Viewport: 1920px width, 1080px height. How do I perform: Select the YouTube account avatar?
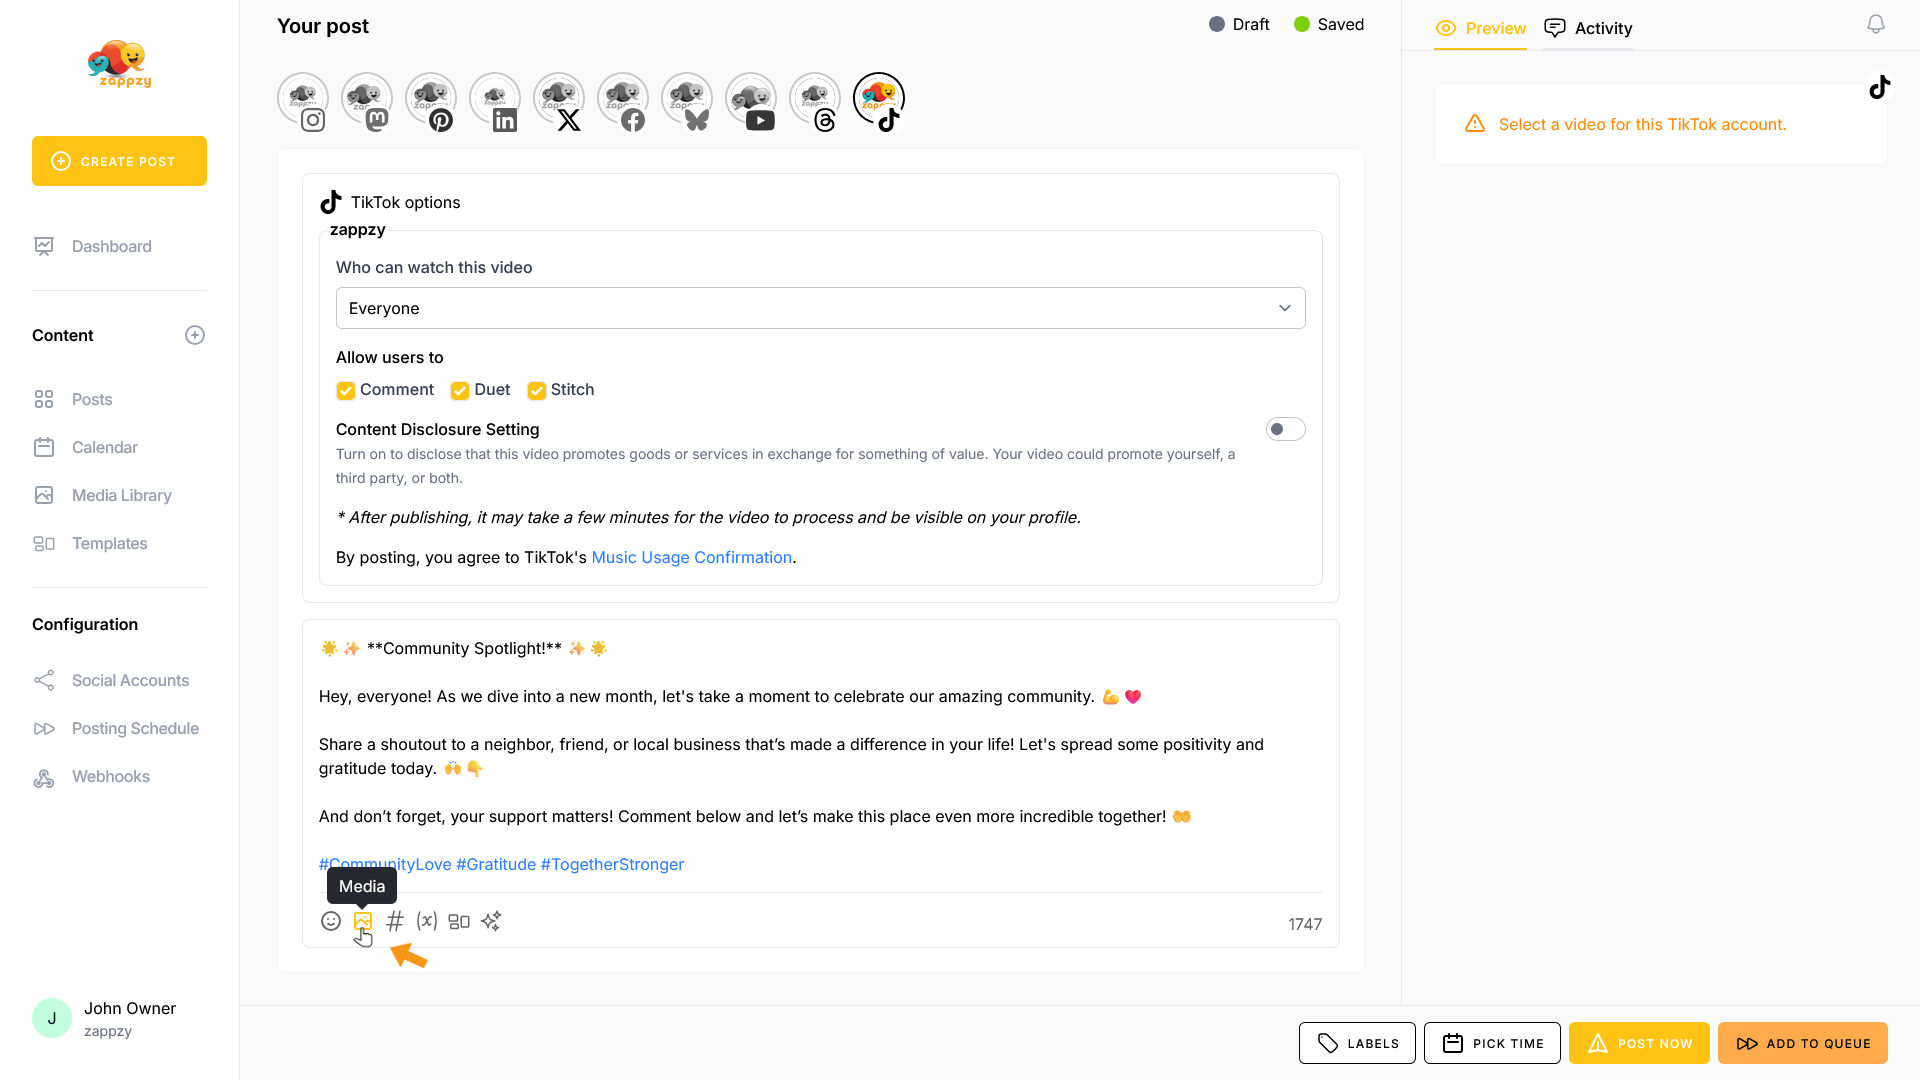point(751,100)
